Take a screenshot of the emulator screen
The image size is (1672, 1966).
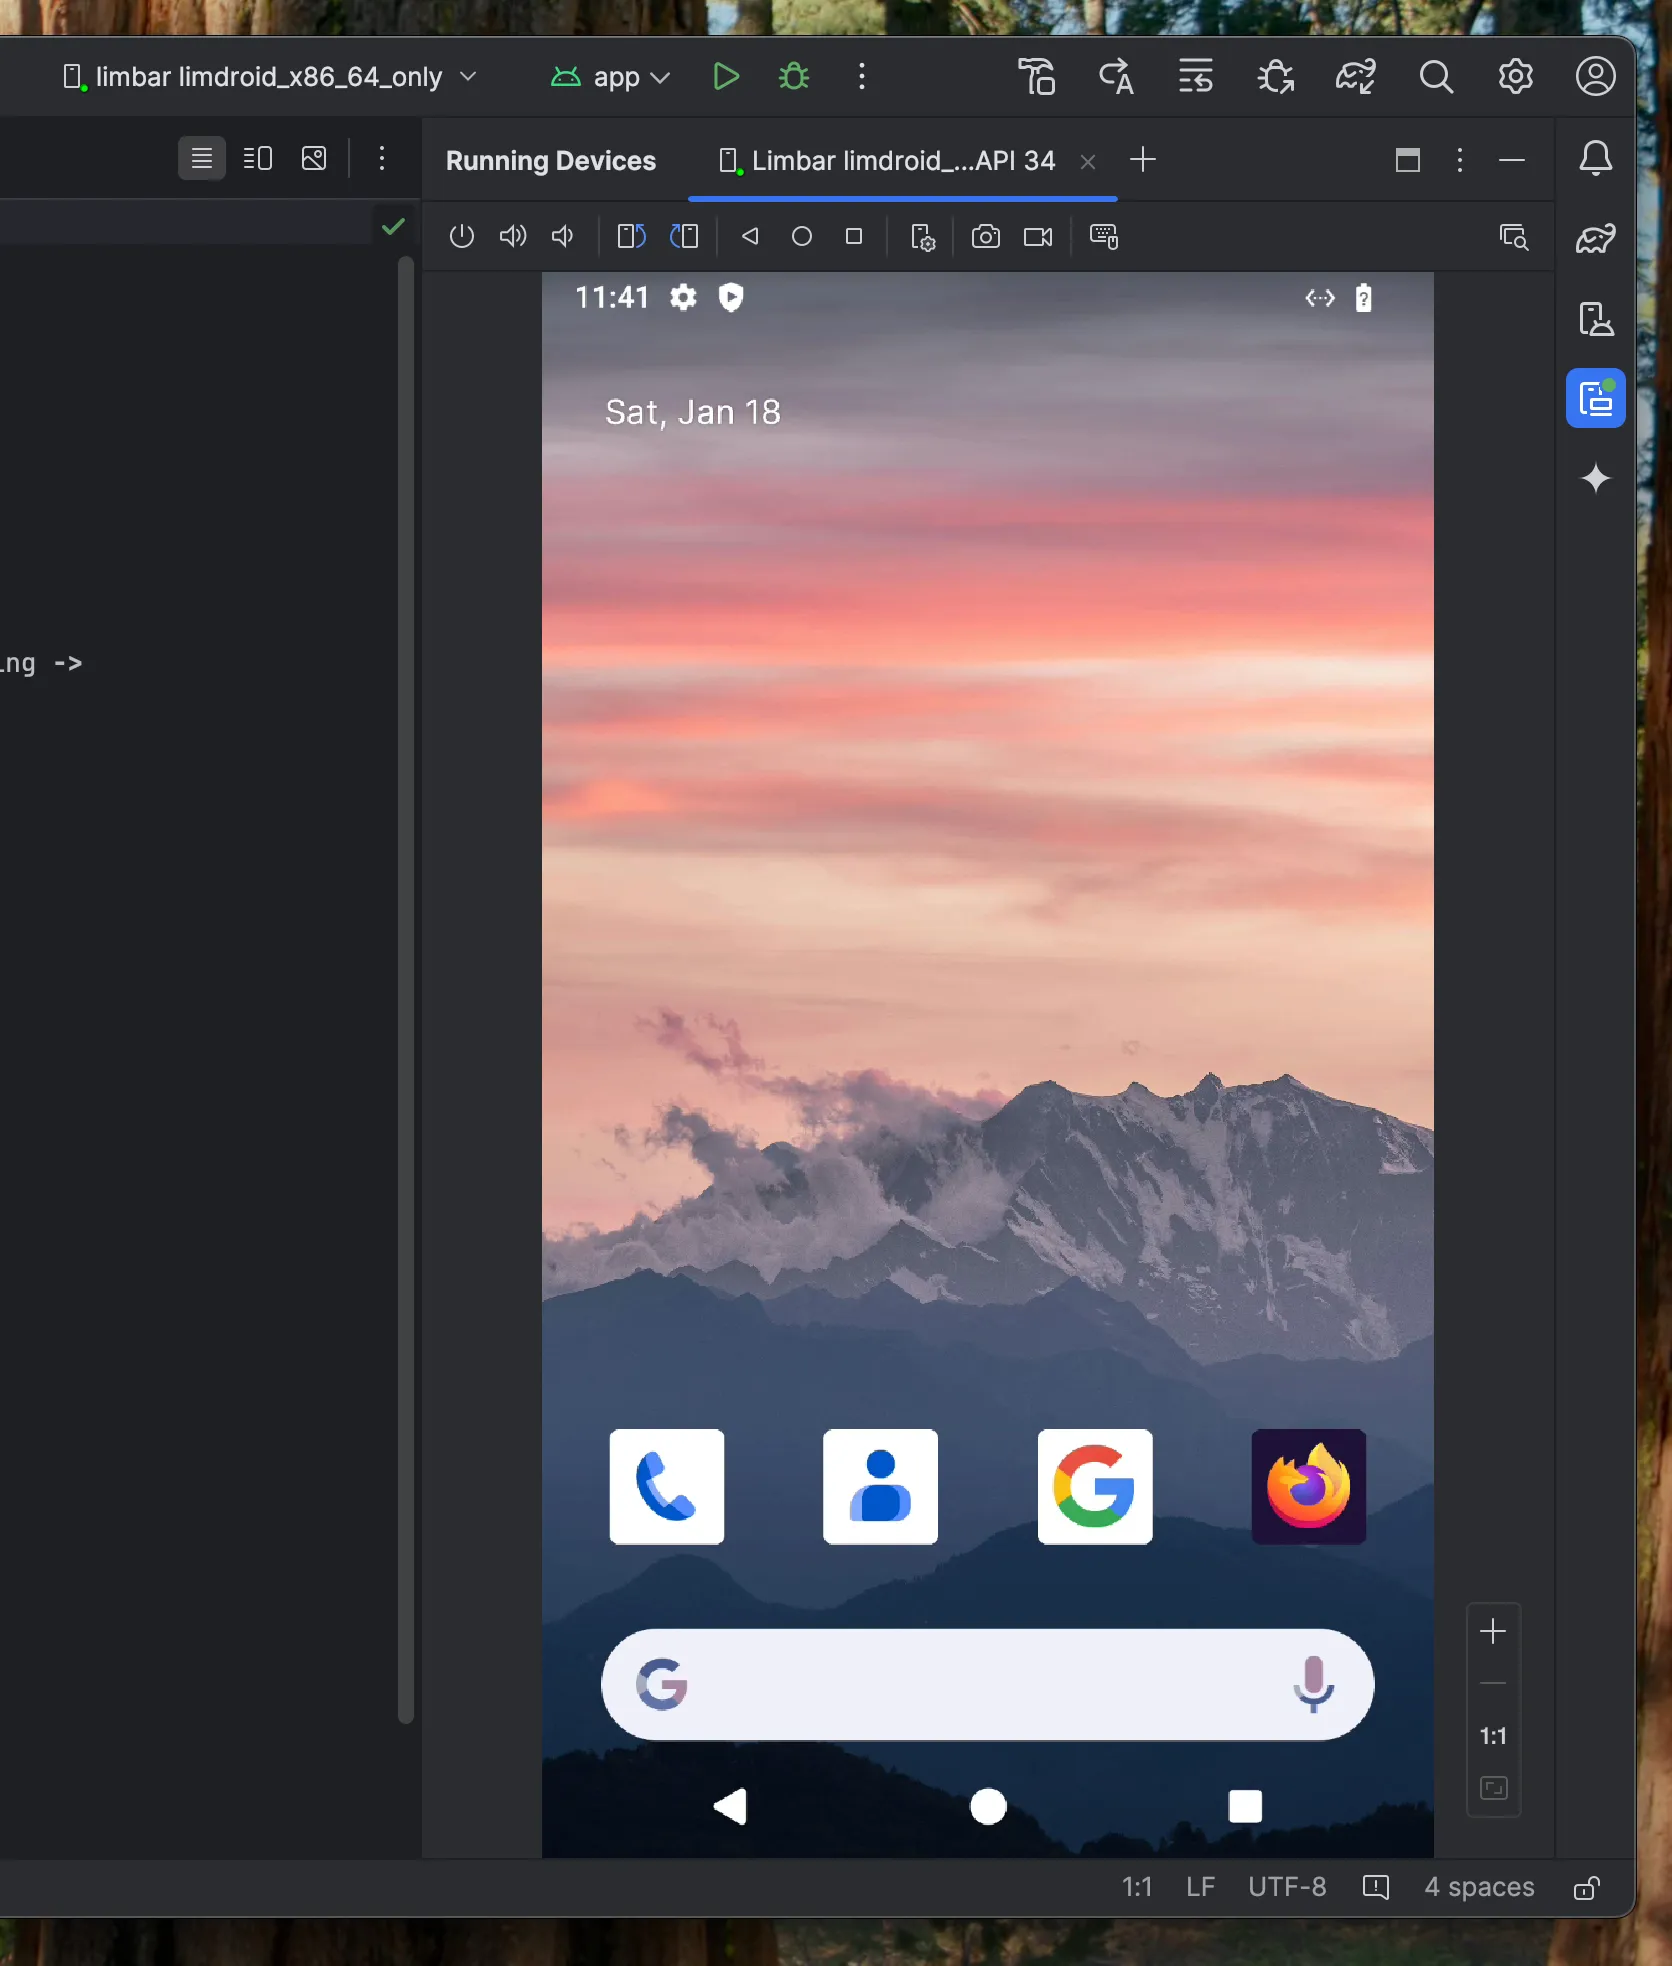coord(986,237)
